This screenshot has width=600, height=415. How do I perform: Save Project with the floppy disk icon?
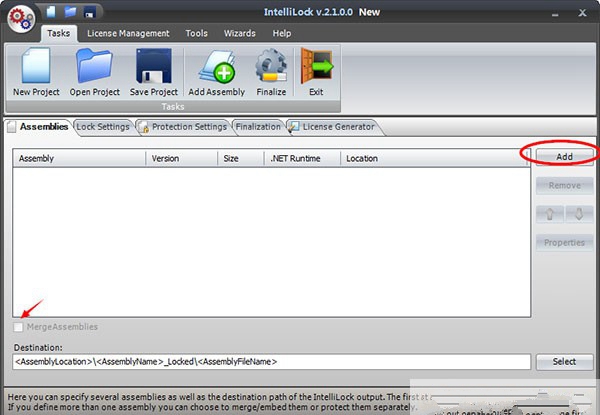[154, 72]
